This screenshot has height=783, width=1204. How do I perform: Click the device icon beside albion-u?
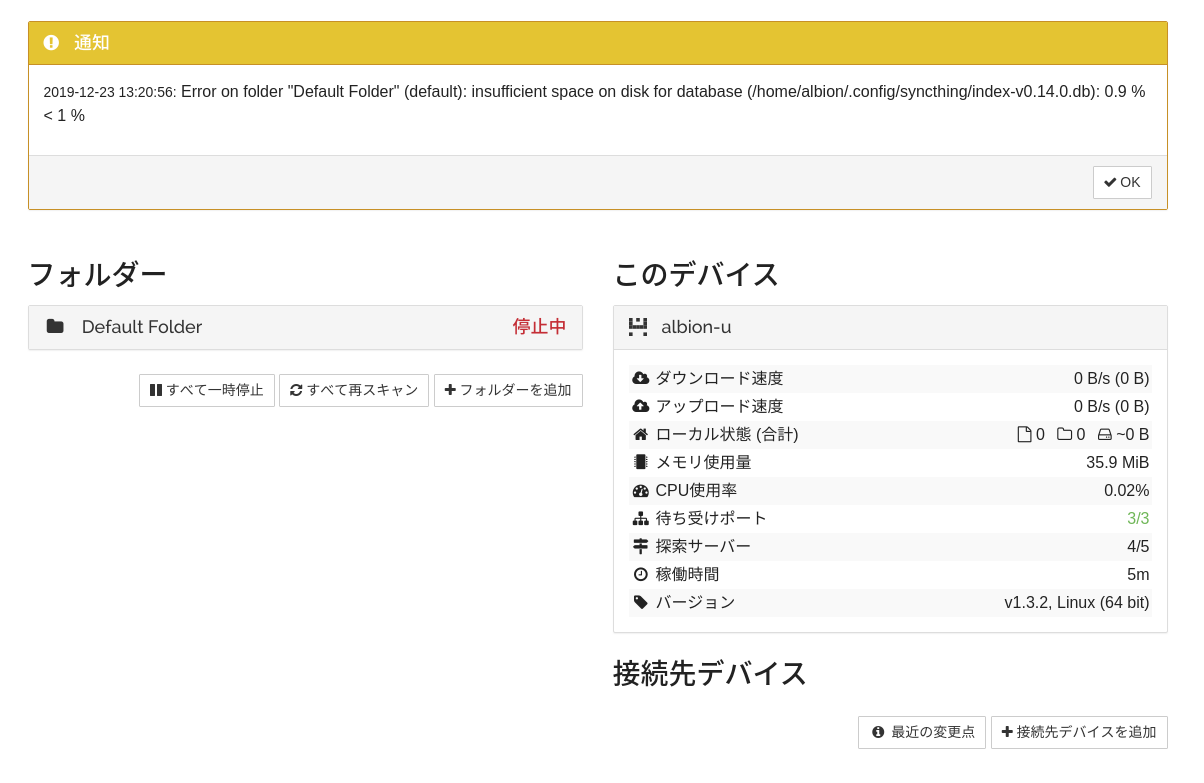point(638,327)
